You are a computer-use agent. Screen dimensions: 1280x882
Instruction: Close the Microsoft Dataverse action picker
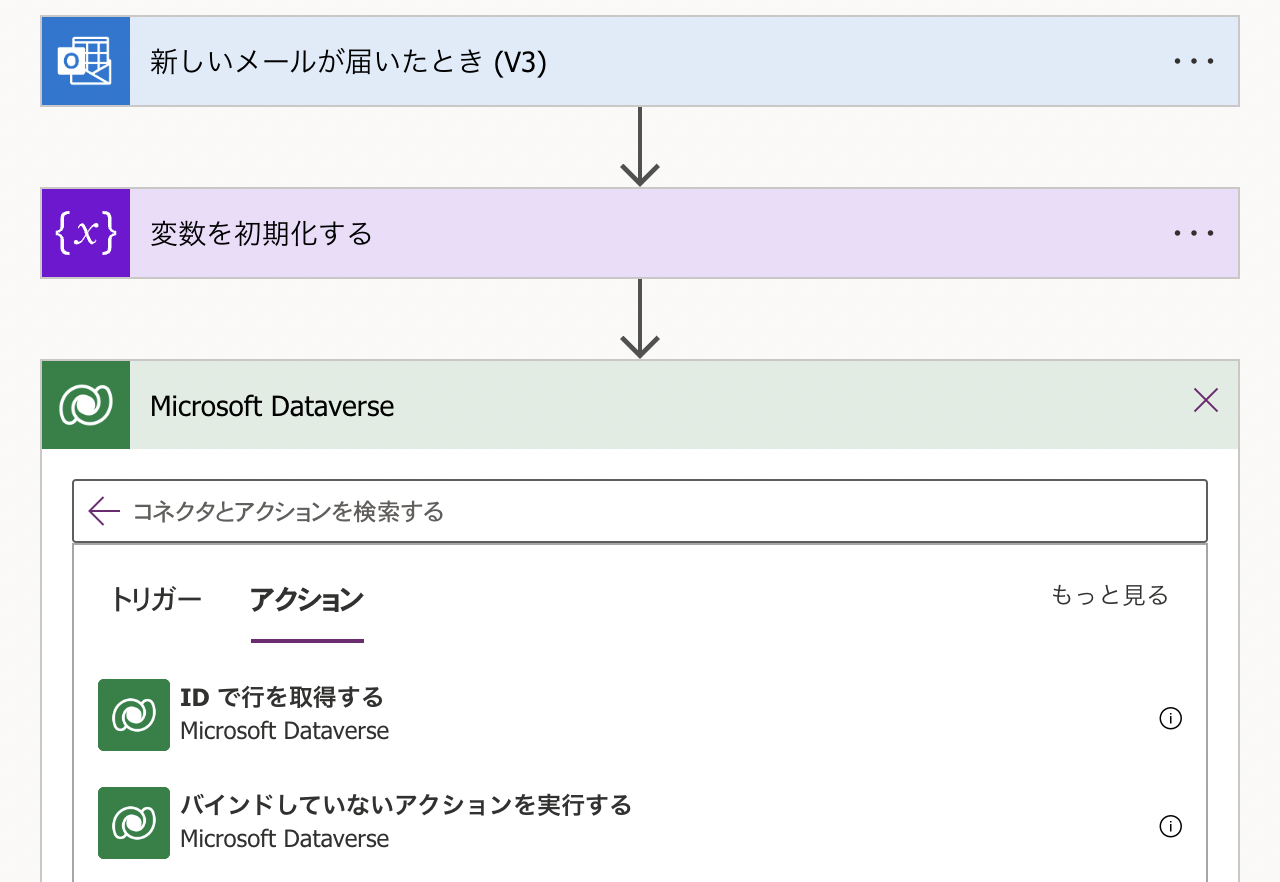coord(1206,401)
